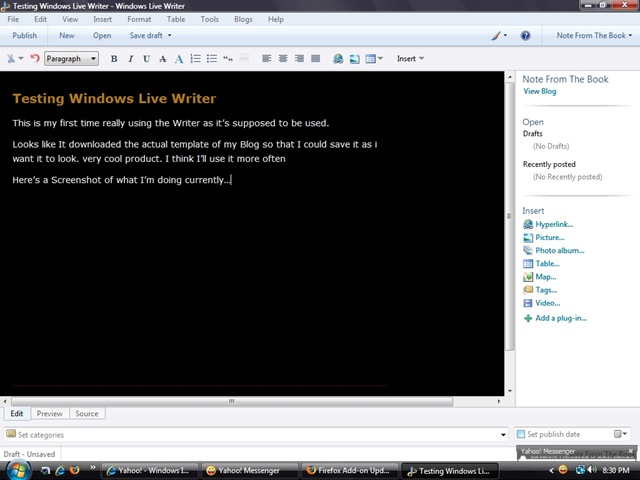Click the horizontal scrollbar thumb
This screenshot has height=480, width=640.
(x=232, y=401)
